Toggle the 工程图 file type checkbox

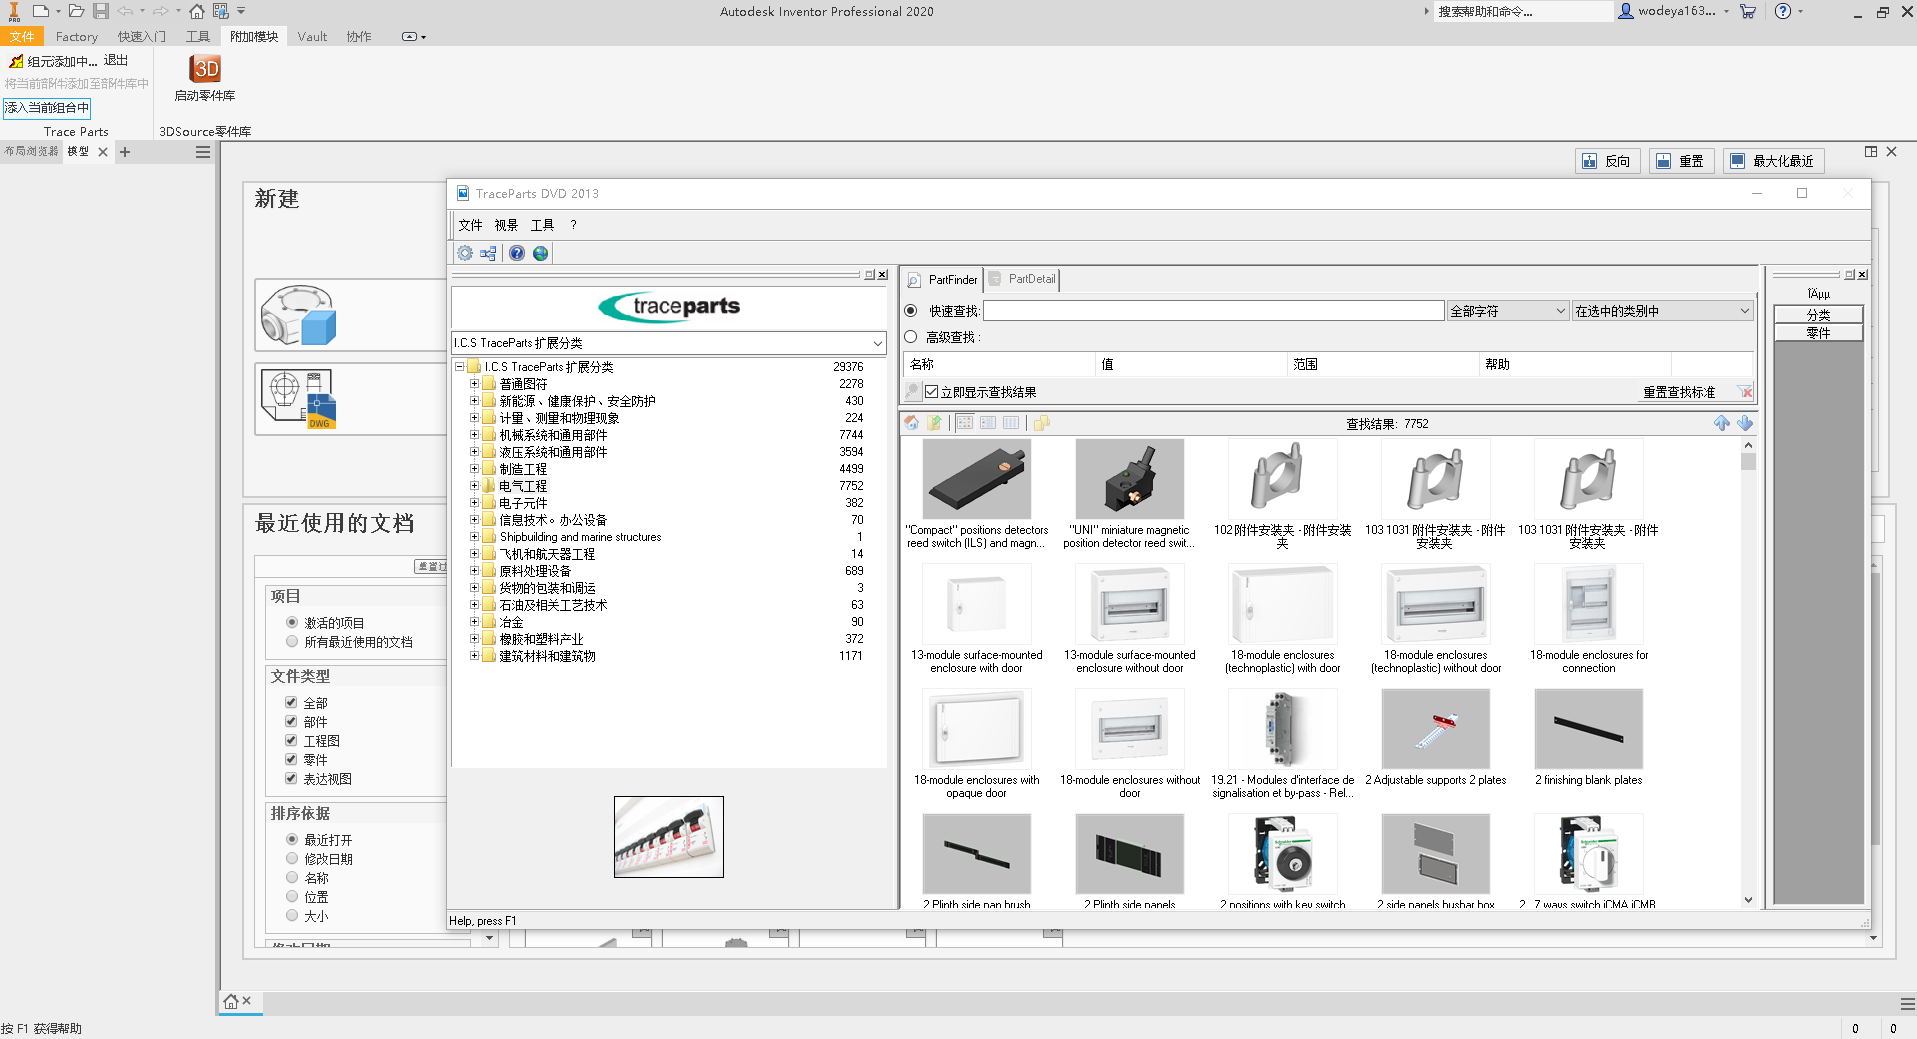291,741
